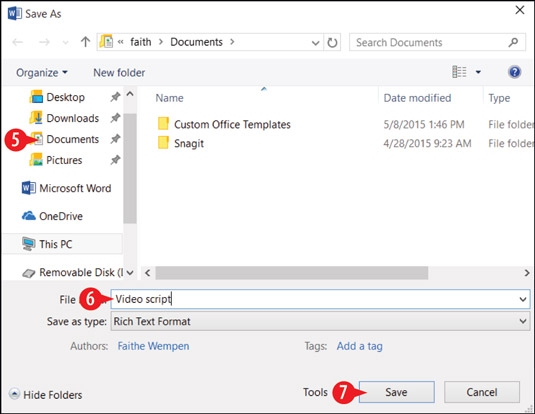The image size is (535, 414).
Task: Click the change view layout icon
Action: coord(459,72)
